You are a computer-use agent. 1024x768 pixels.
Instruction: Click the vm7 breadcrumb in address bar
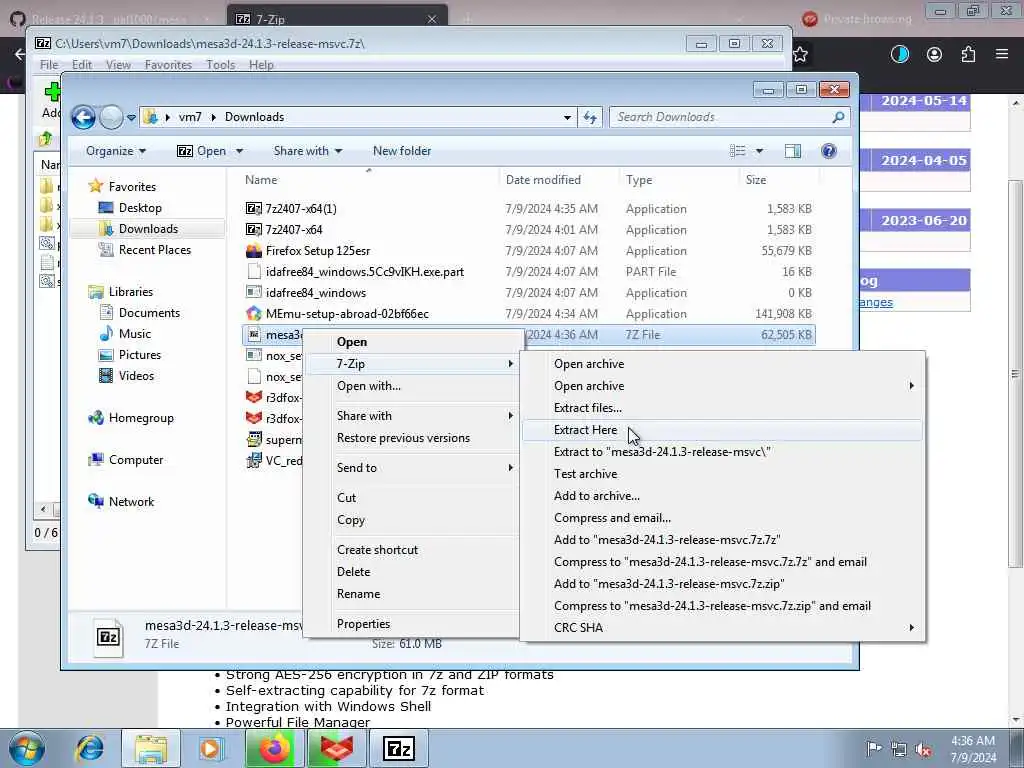pyautogui.click(x=189, y=118)
